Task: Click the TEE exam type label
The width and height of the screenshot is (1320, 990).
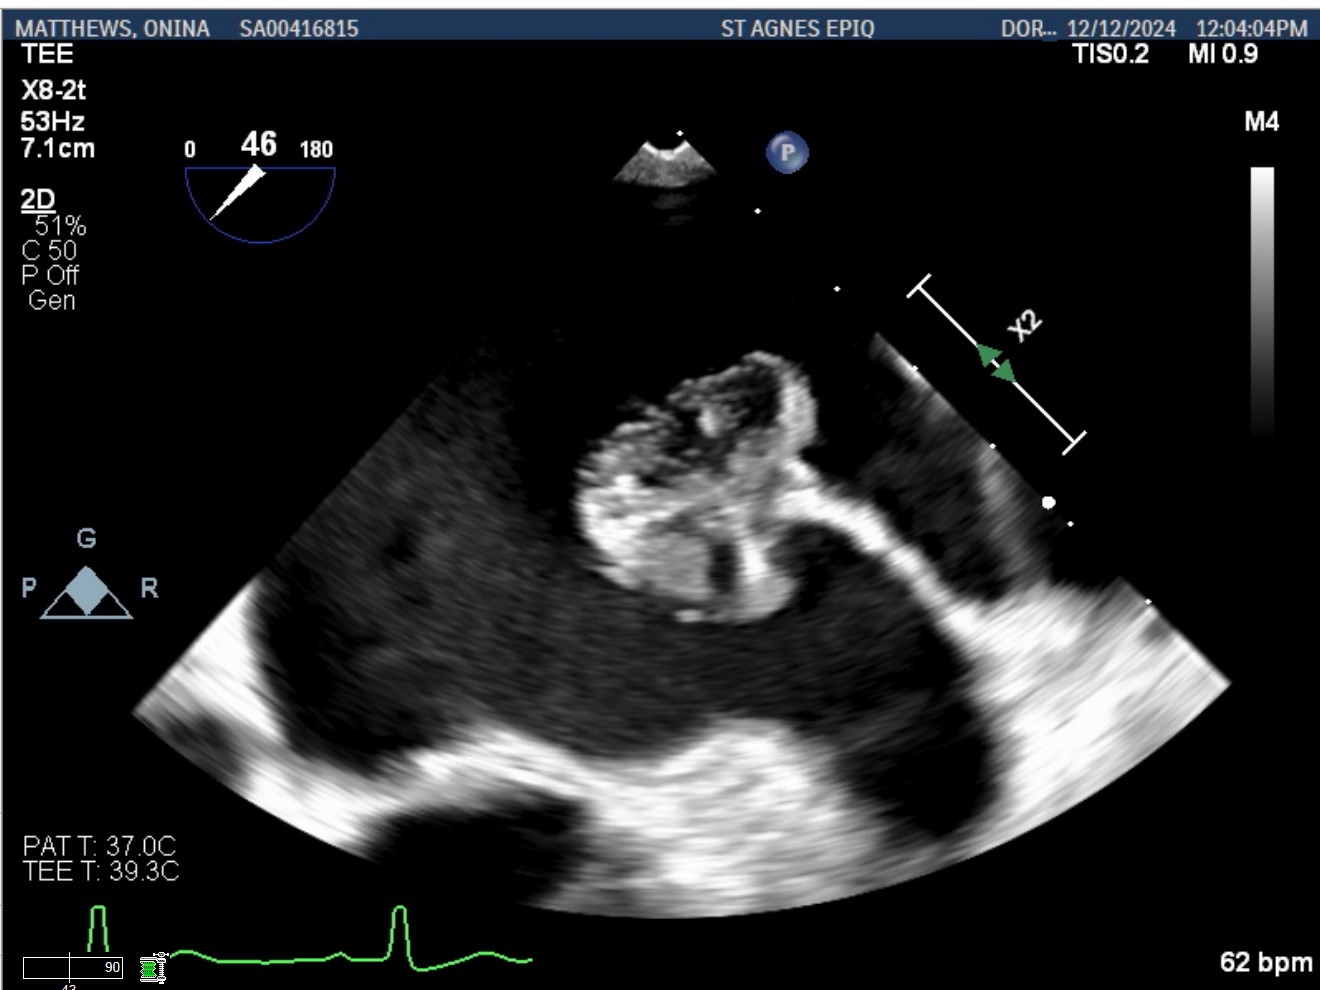Action: click(46, 55)
